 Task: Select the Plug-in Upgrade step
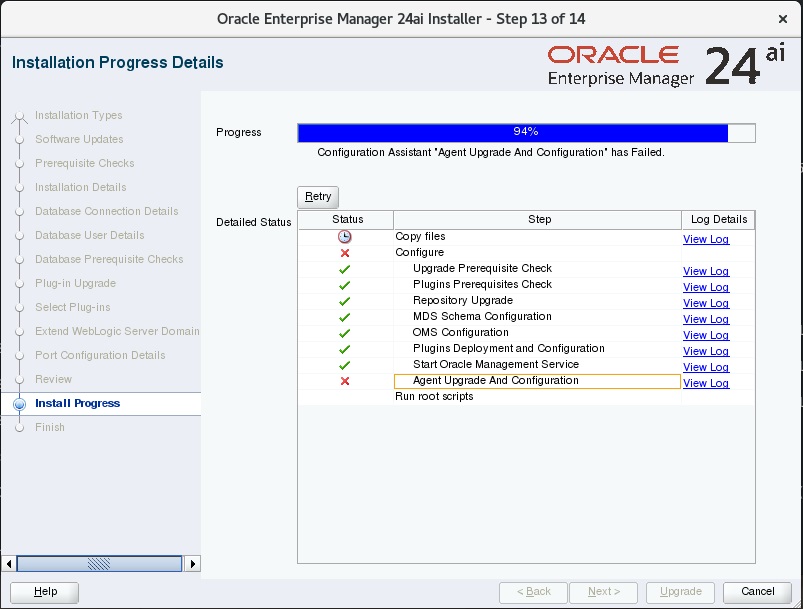[x=75, y=284]
